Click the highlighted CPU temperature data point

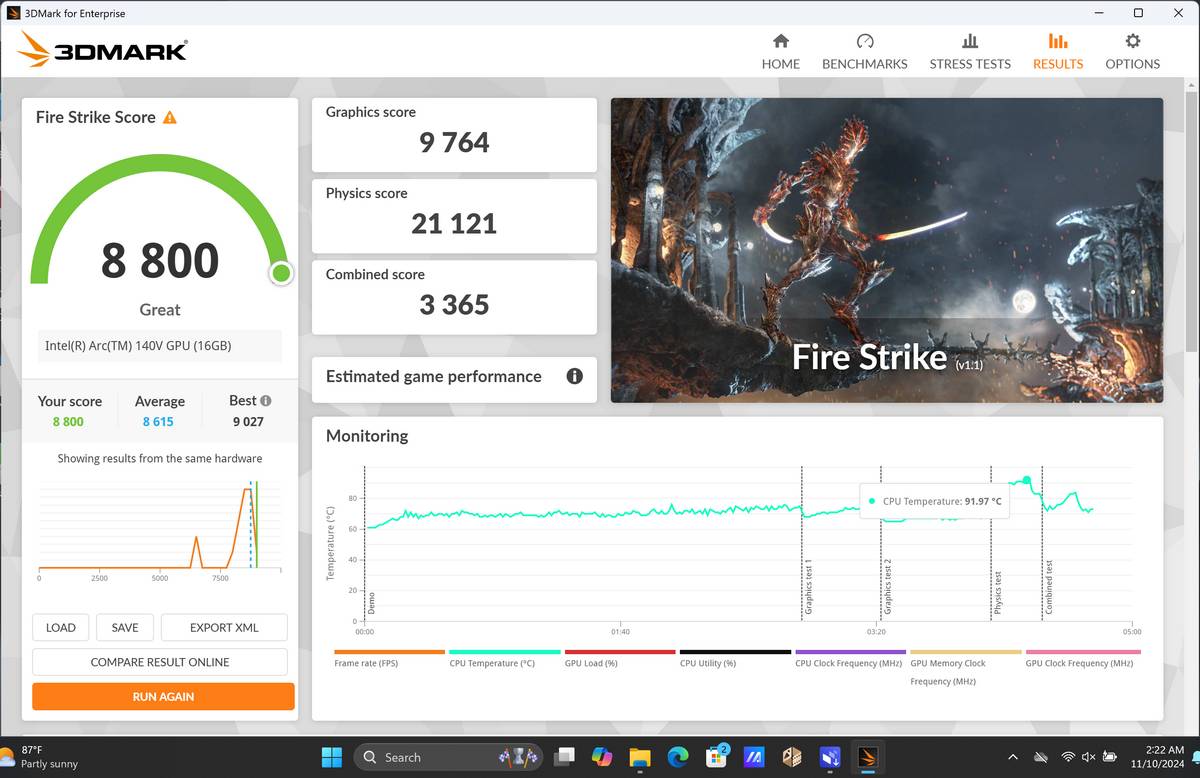[x=1026, y=480]
